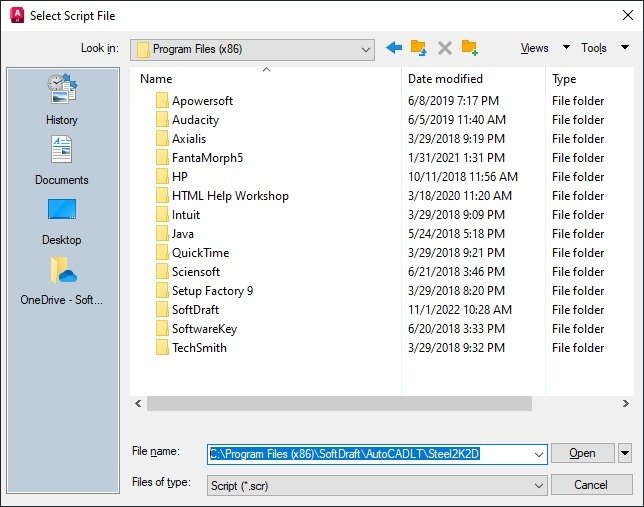Select the SoftDraft folder icon

[x=162, y=309]
